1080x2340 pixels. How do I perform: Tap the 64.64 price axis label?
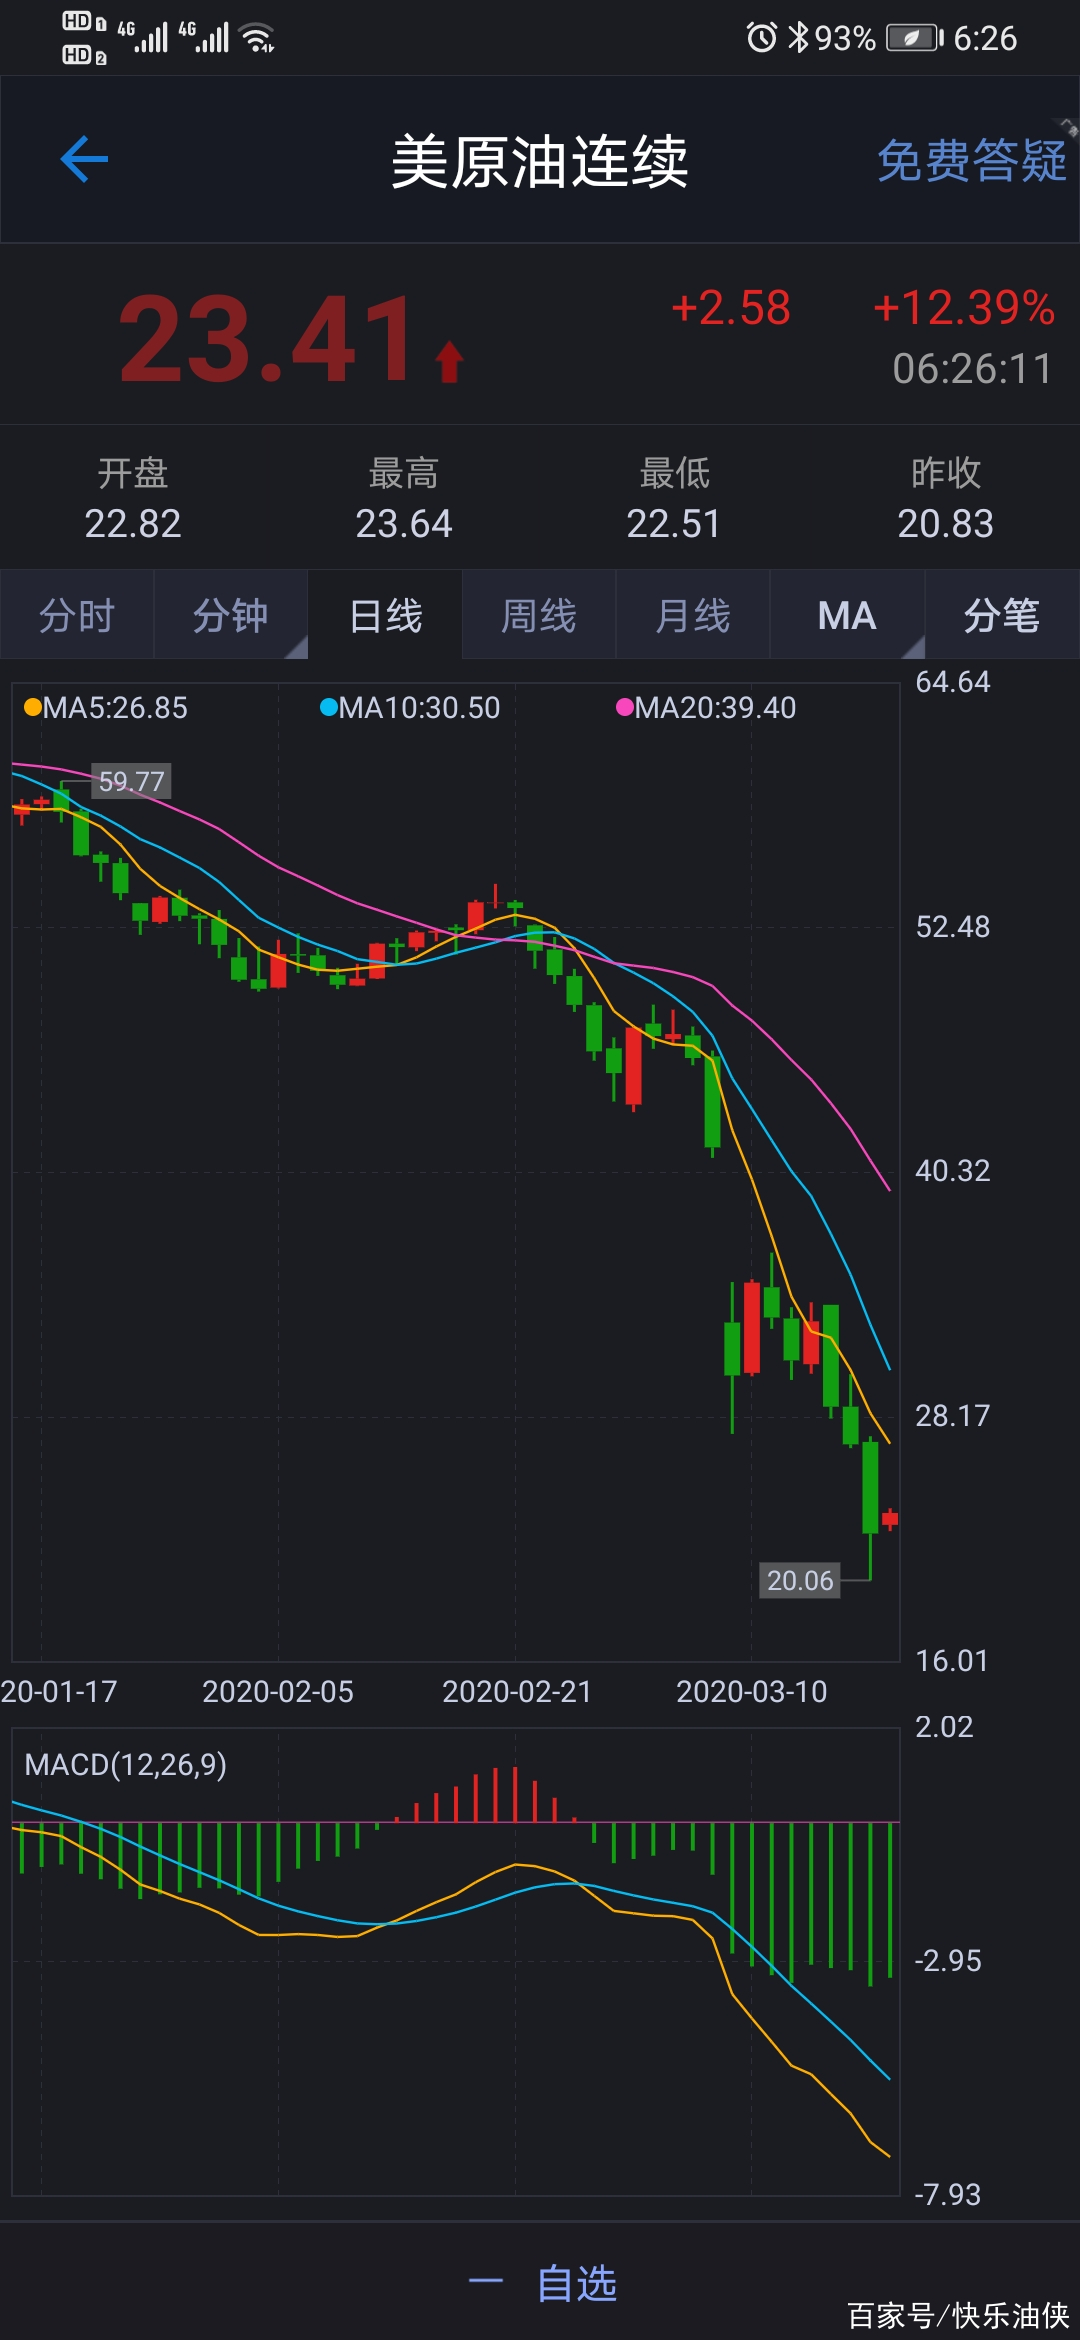click(x=953, y=682)
